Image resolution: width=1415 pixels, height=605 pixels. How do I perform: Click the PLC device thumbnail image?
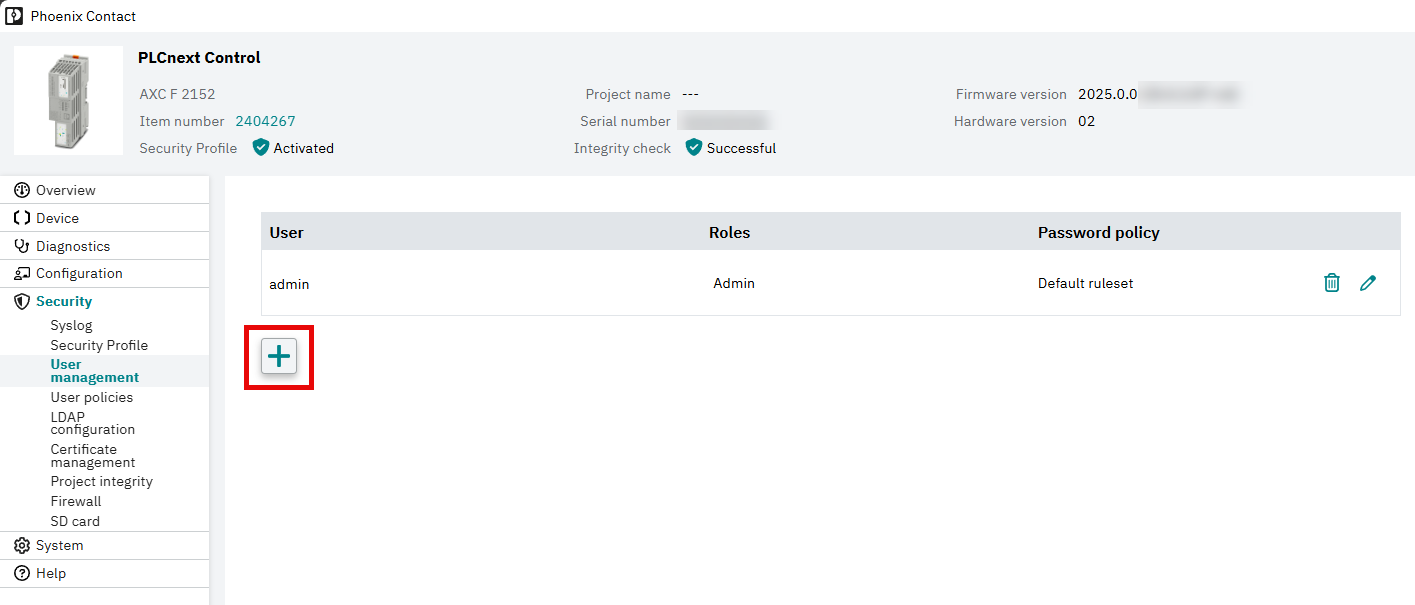(x=68, y=100)
